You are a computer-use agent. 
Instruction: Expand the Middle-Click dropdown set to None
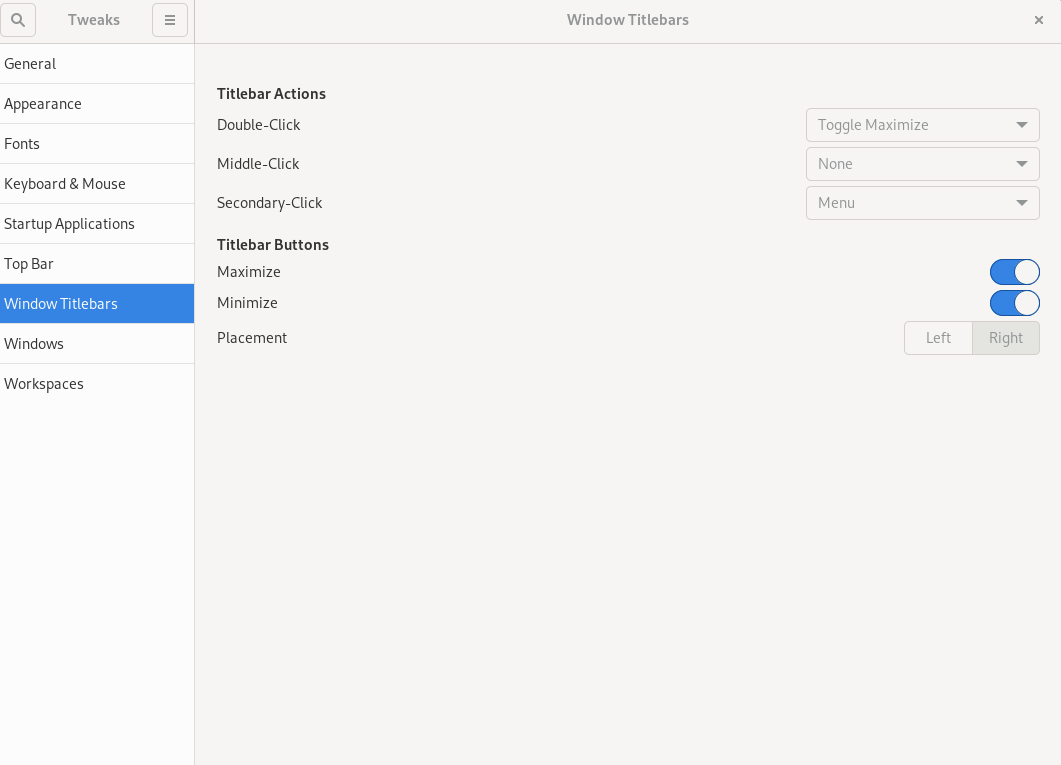(922, 164)
